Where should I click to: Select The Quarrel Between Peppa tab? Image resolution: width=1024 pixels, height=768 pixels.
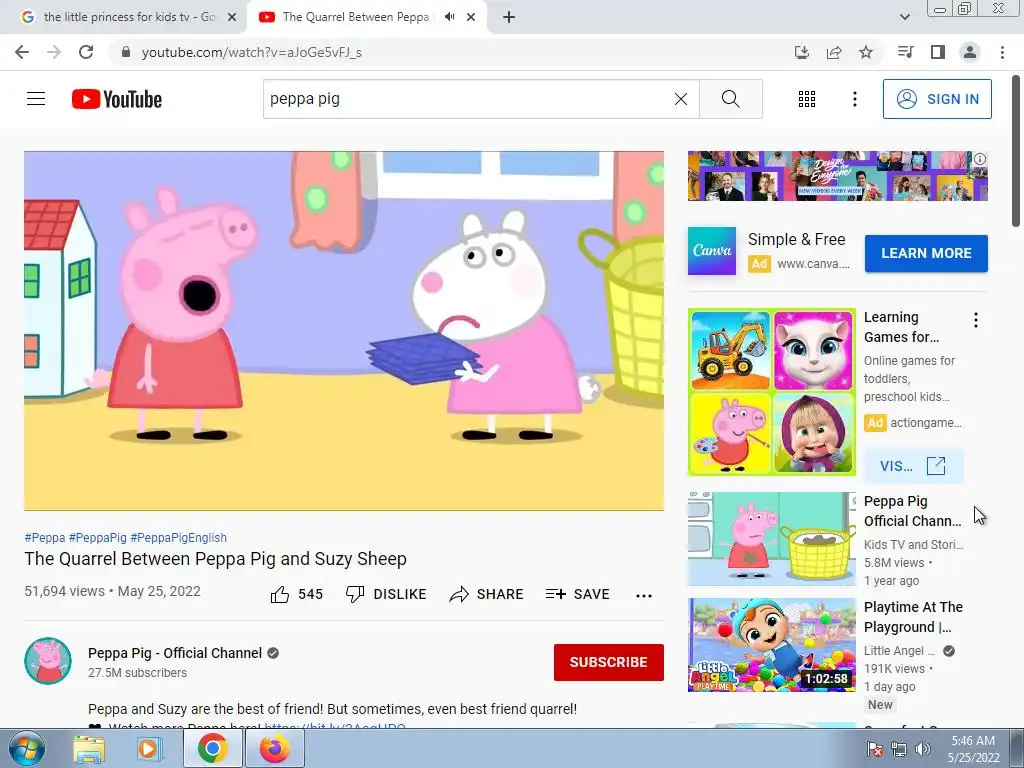(x=356, y=17)
